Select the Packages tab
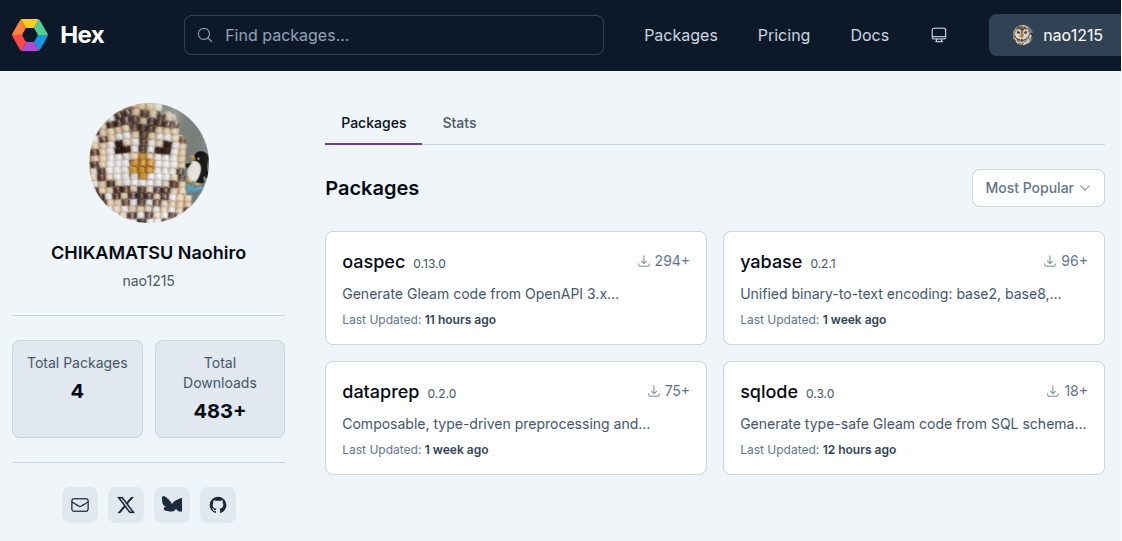 (373, 123)
